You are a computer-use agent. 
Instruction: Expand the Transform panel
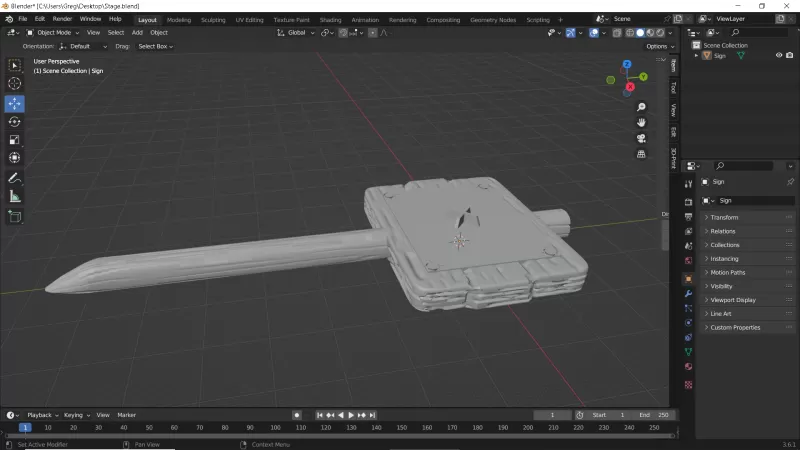click(x=724, y=217)
